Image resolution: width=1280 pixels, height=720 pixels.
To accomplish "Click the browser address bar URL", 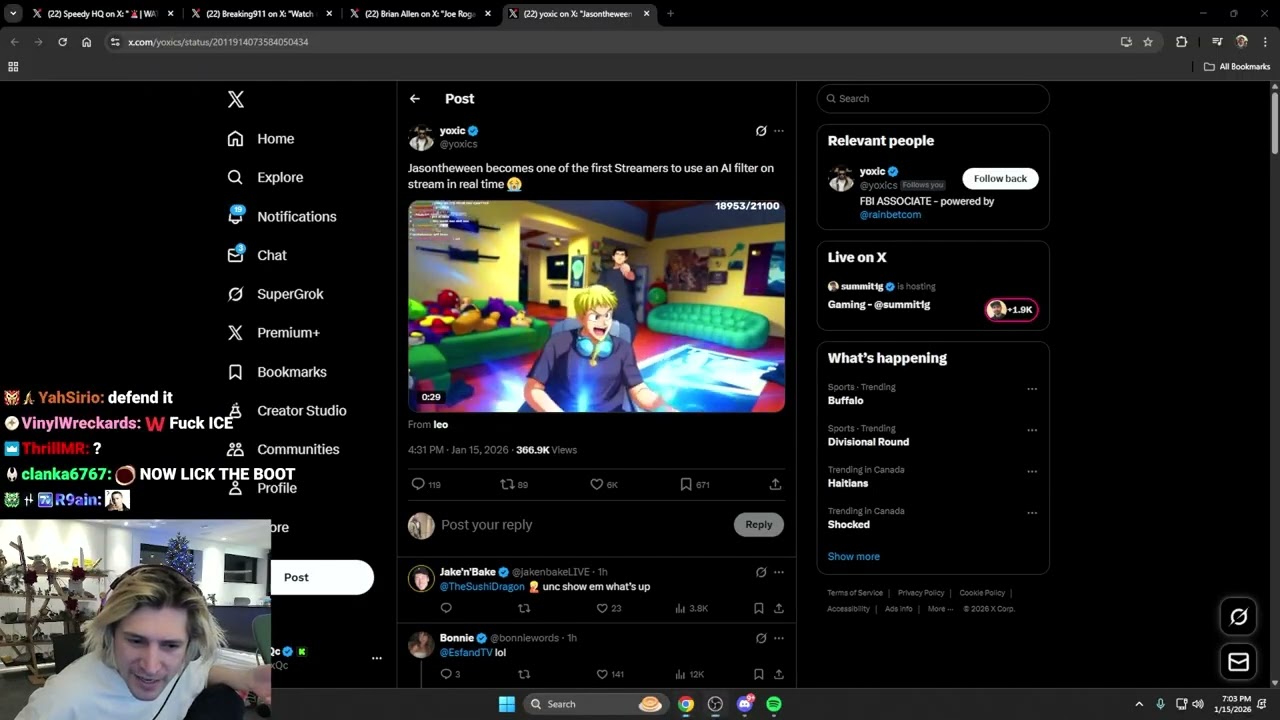I will 217,42.
